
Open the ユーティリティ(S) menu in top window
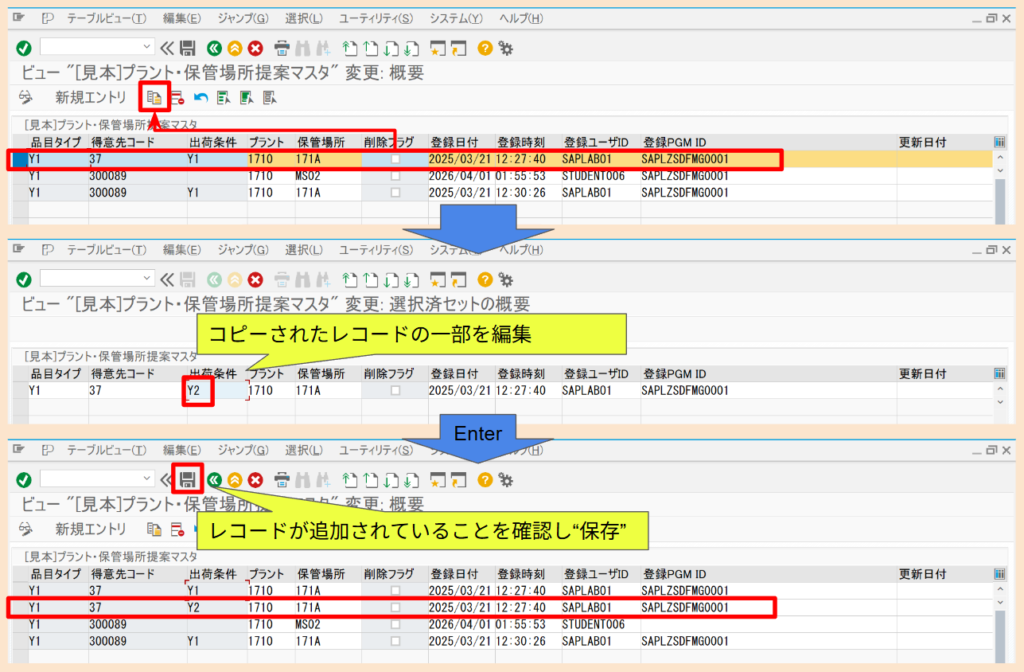(375, 19)
